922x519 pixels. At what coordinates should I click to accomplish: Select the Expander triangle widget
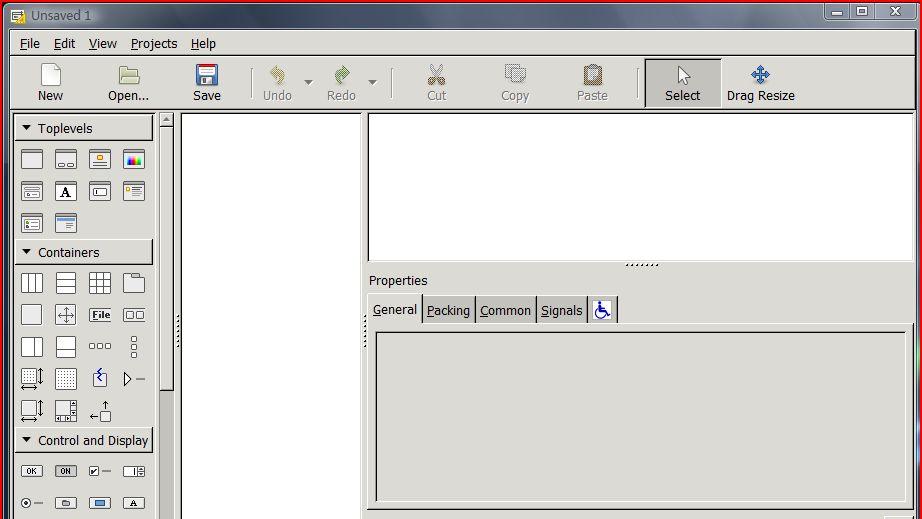point(134,379)
